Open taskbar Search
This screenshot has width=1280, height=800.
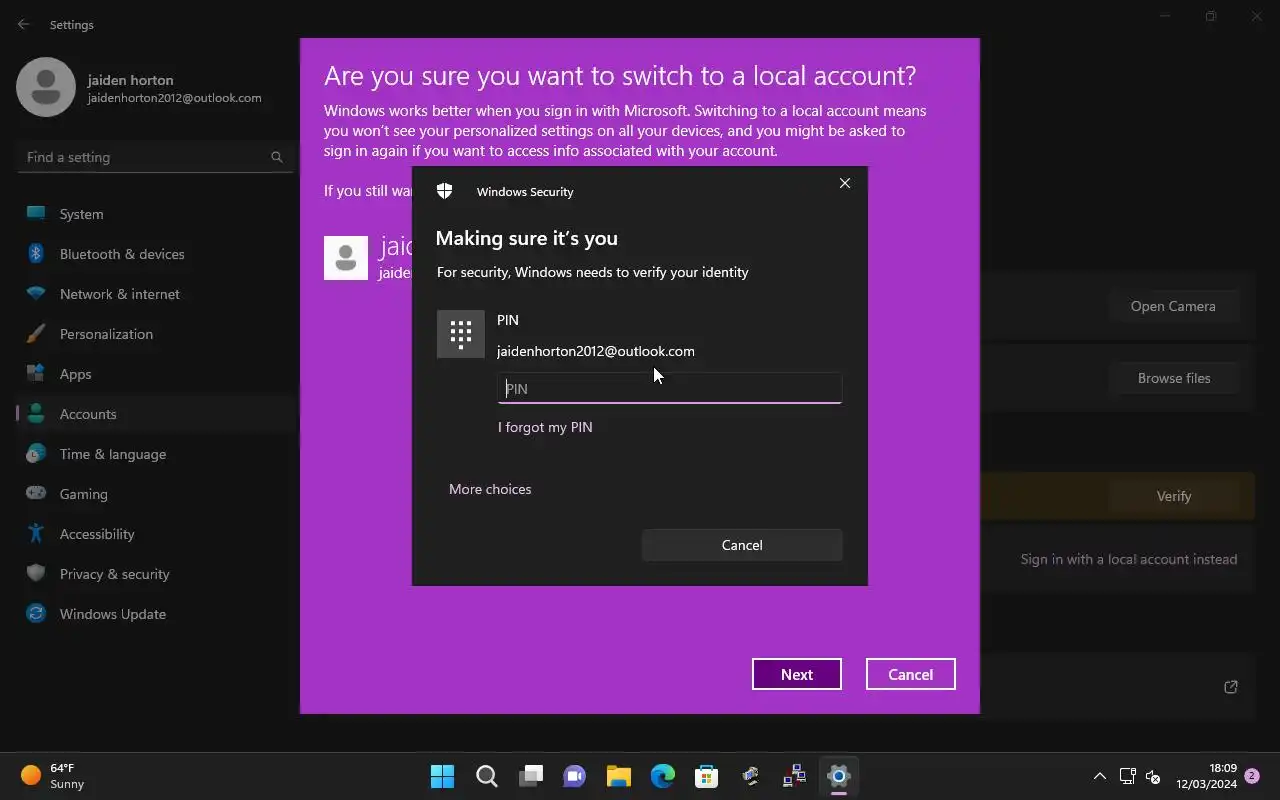[486, 776]
